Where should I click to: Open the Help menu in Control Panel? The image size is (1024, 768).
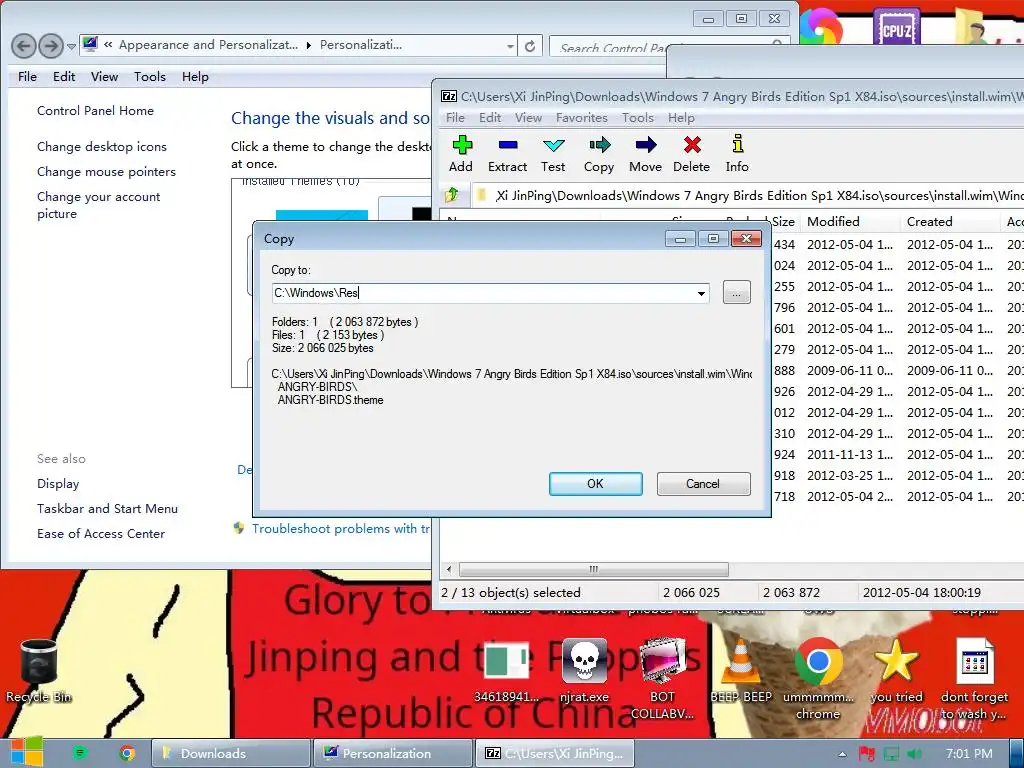tap(195, 76)
